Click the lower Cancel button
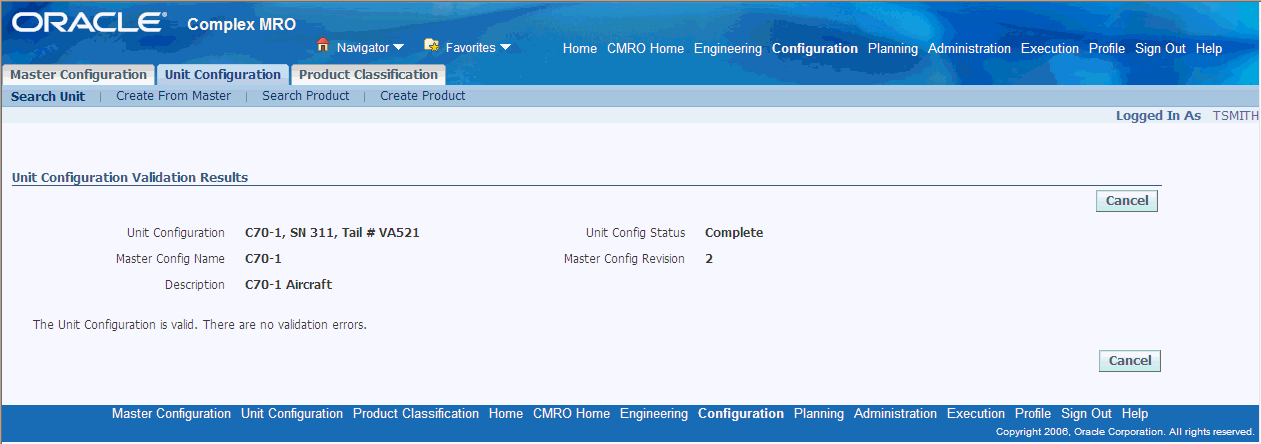The width and height of the screenshot is (1261, 444). (1129, 361)
